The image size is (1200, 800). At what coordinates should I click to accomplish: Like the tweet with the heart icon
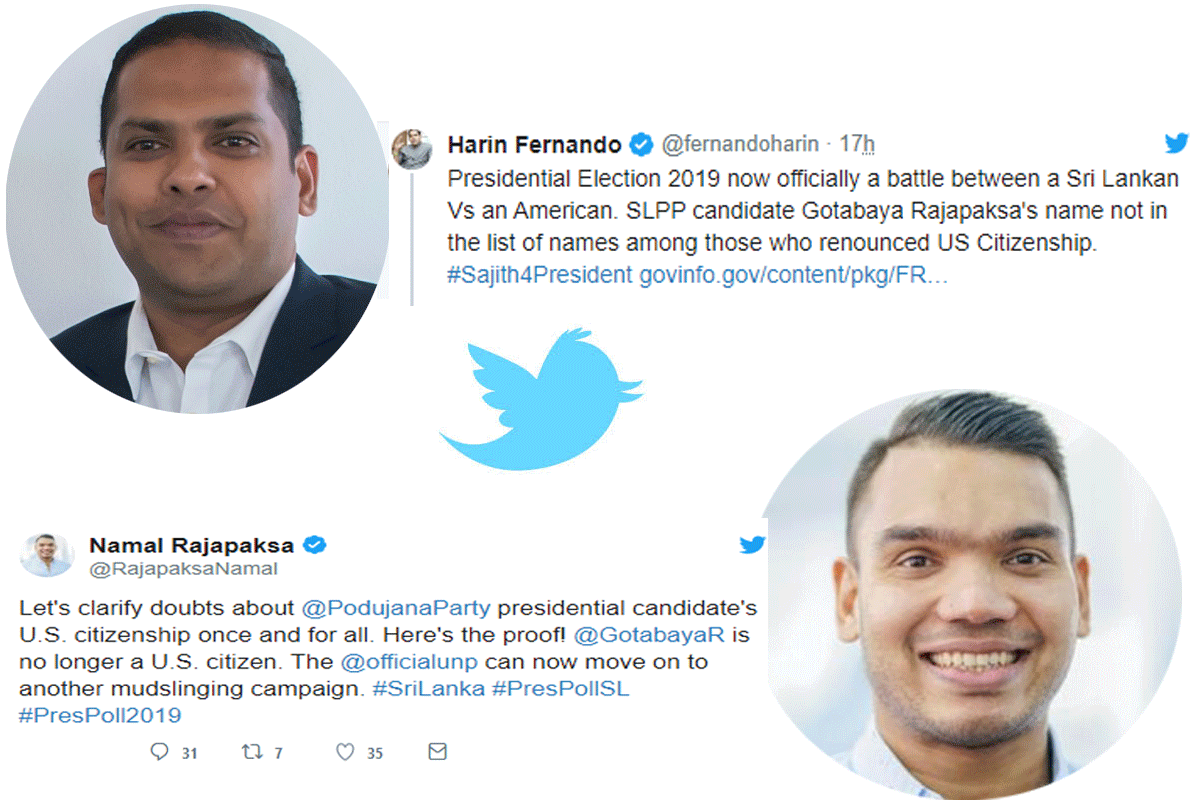(345, 752)
